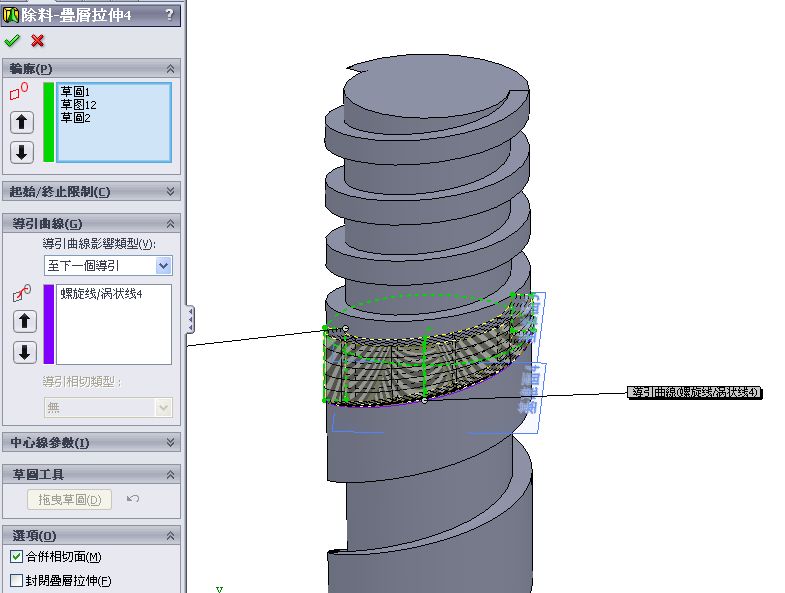This screenshot has width=785, height=593.
Task: Click the undo sketch drag icon
Action: (133, 499)
